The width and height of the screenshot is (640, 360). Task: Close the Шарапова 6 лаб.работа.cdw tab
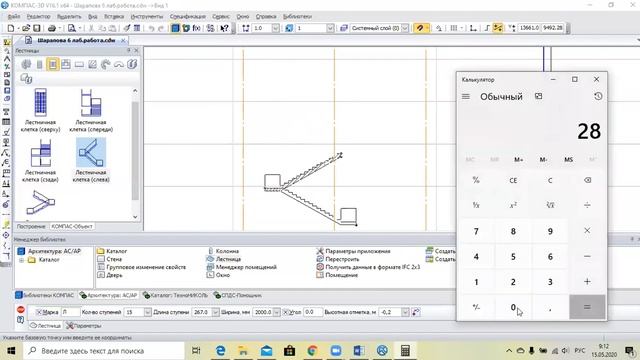123,40
